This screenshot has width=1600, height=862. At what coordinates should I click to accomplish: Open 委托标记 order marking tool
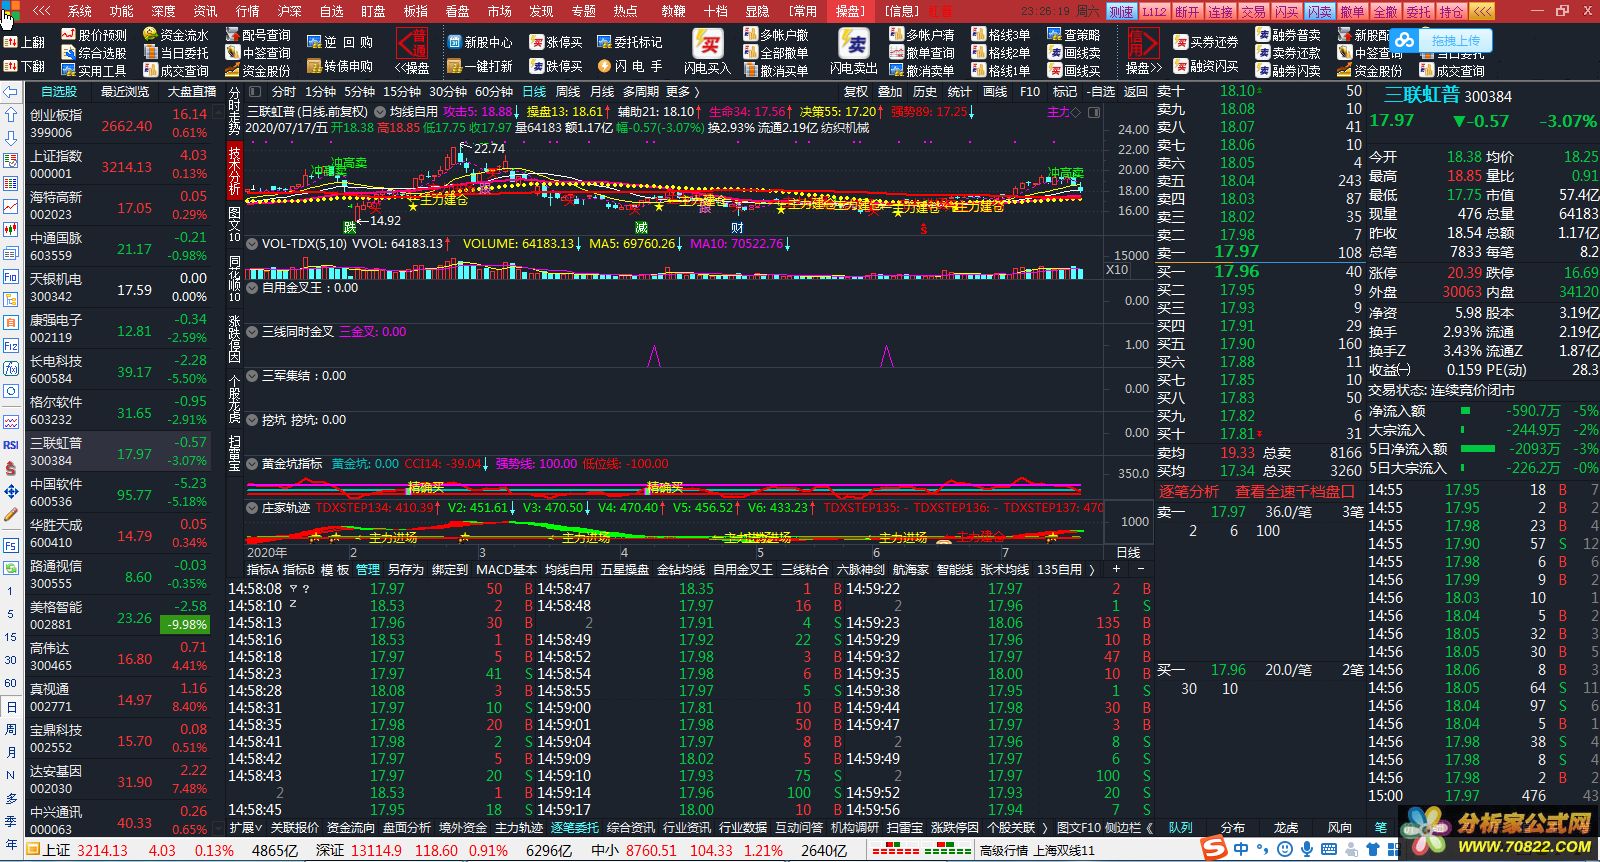pyautogui.click(x=630, y=42)
